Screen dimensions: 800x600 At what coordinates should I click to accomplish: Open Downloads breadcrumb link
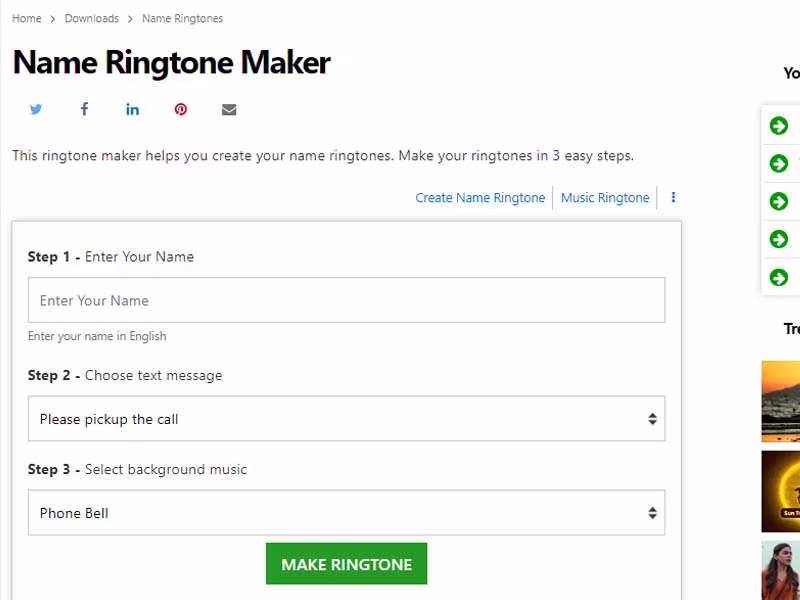point(91,19)
